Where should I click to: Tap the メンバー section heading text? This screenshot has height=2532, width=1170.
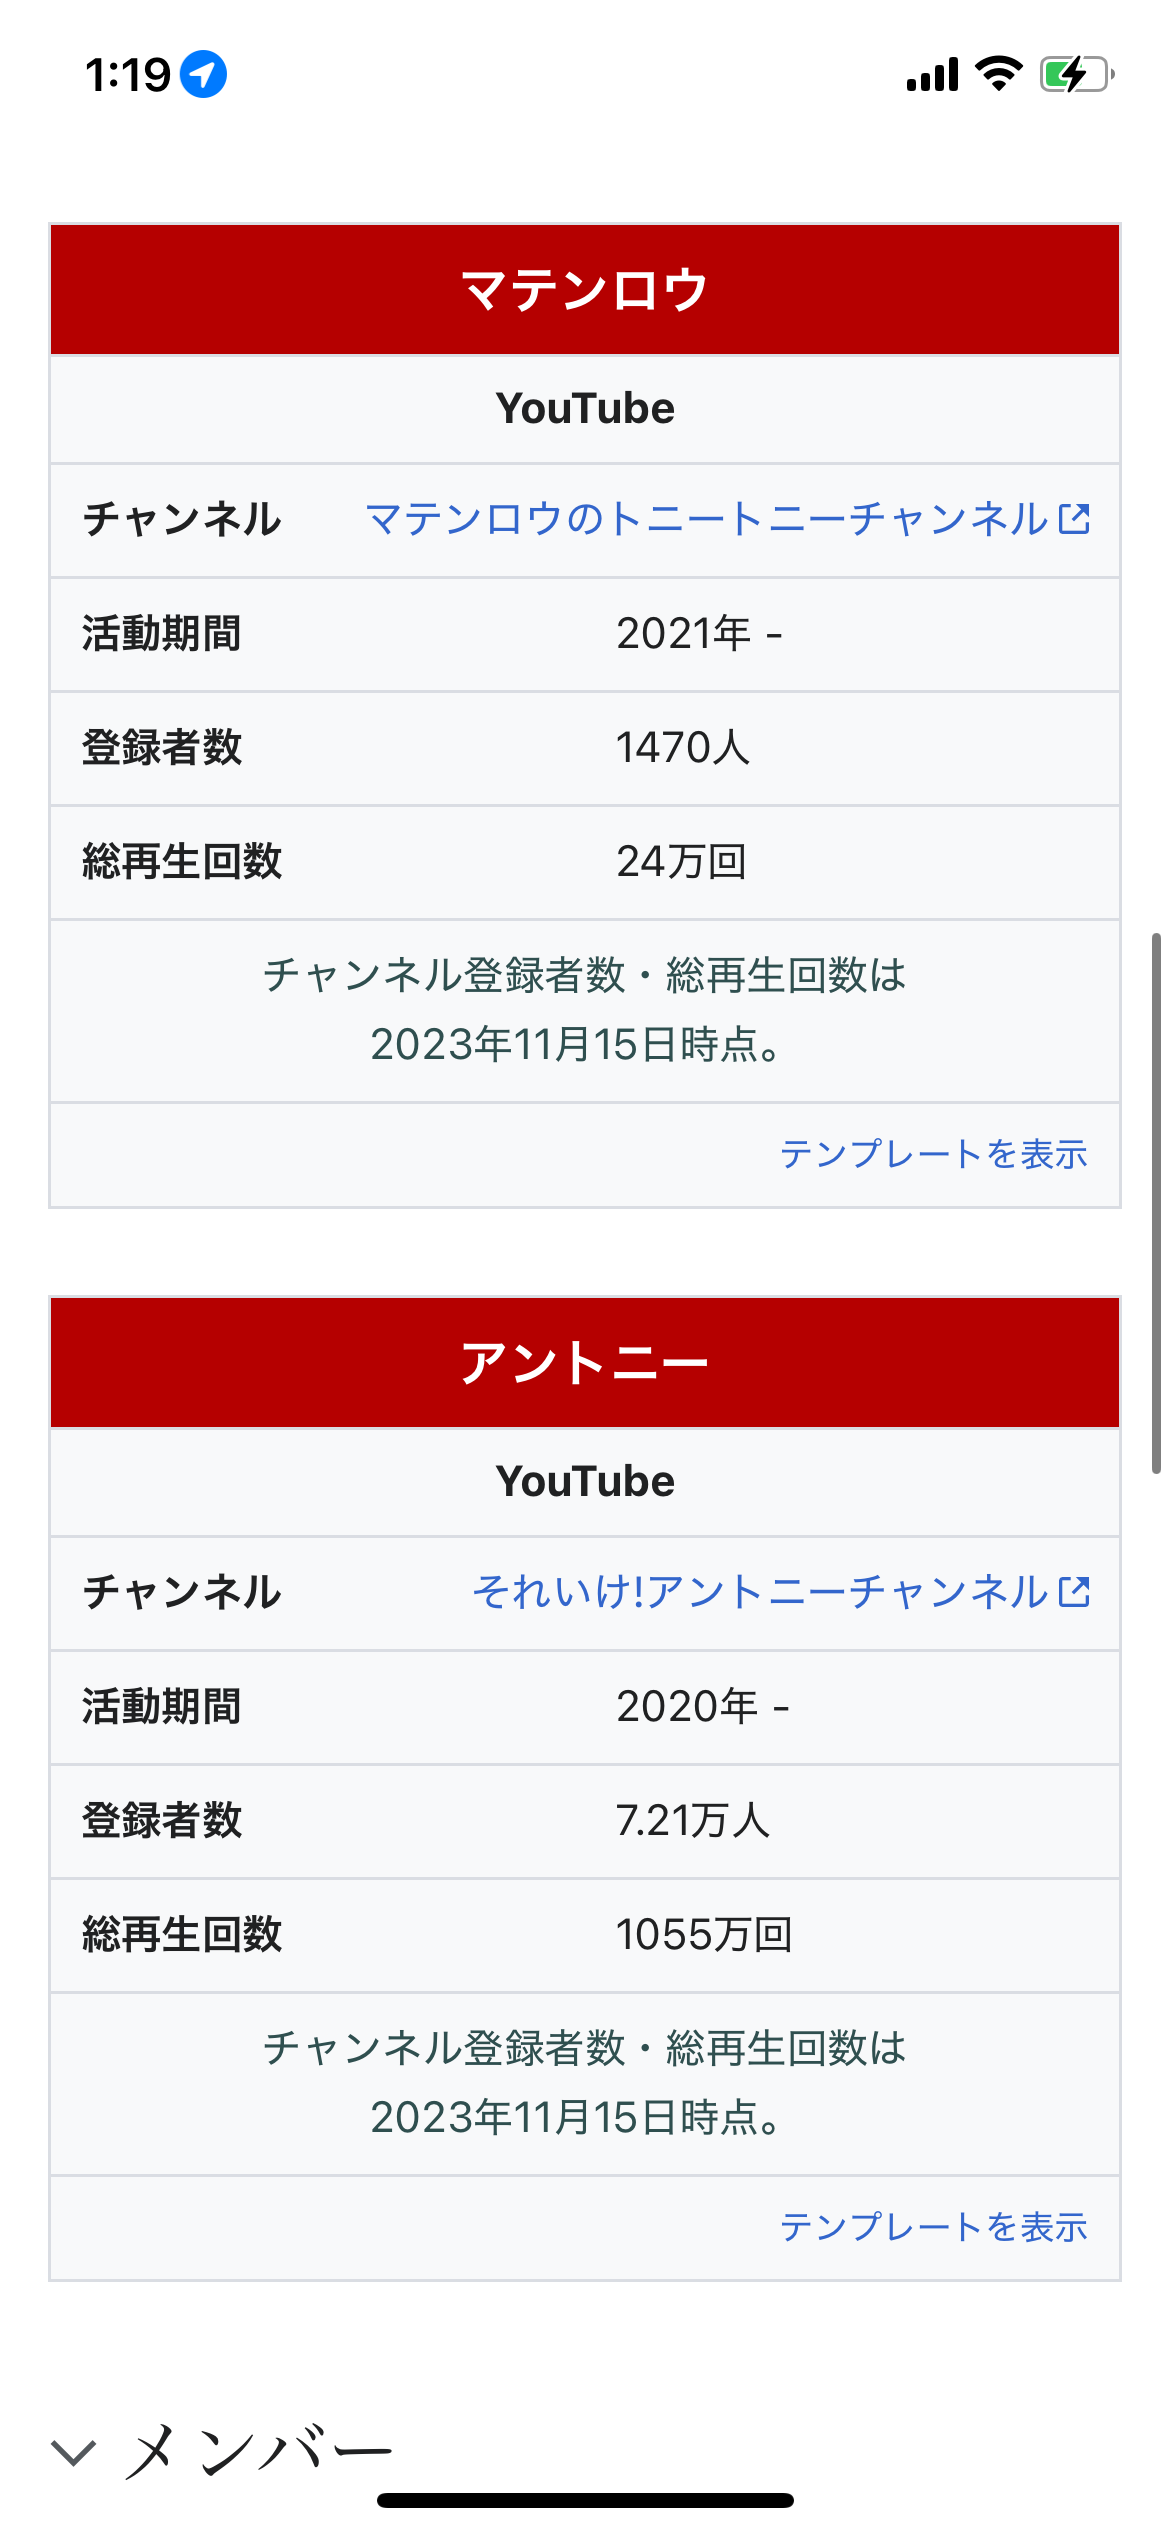[x=260, y=2451]
